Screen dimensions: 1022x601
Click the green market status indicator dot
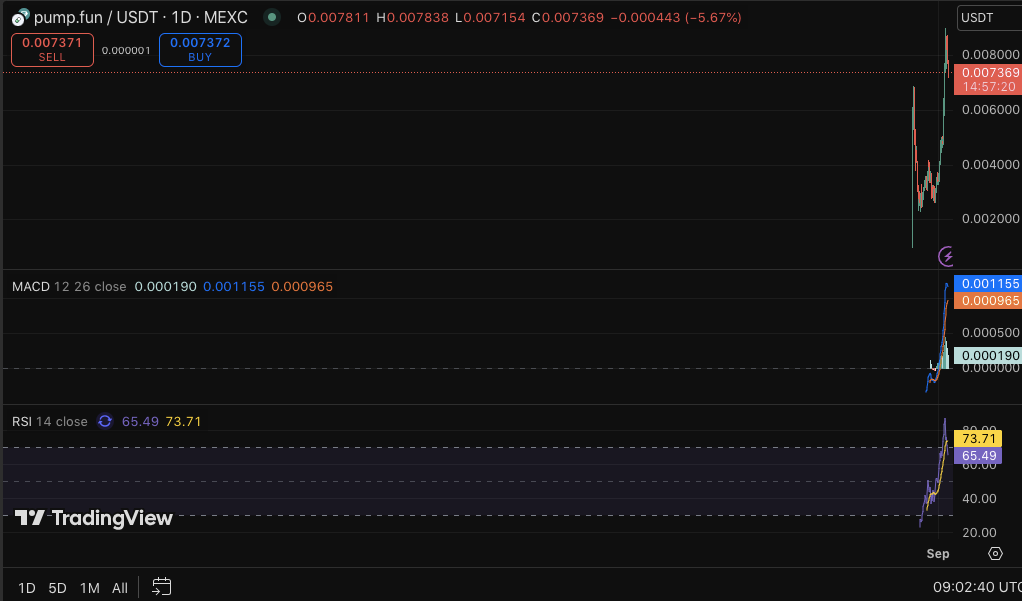[272, 17]
